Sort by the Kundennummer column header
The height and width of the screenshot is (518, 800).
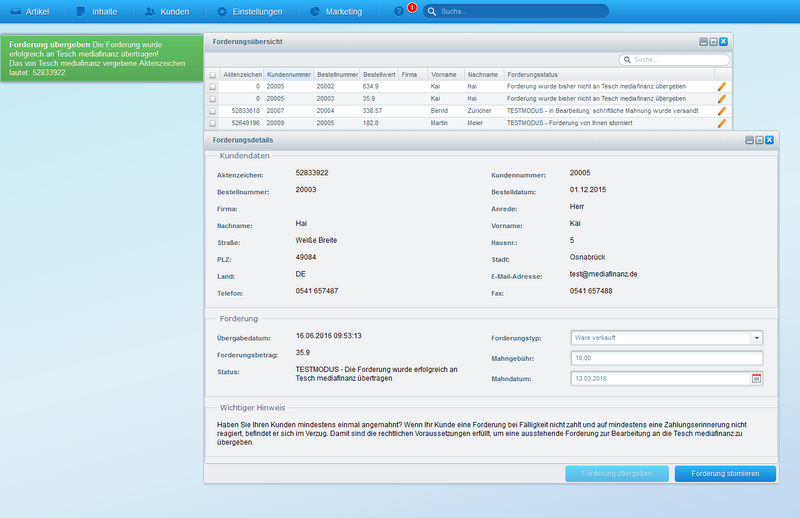click(x=289, y=75)
